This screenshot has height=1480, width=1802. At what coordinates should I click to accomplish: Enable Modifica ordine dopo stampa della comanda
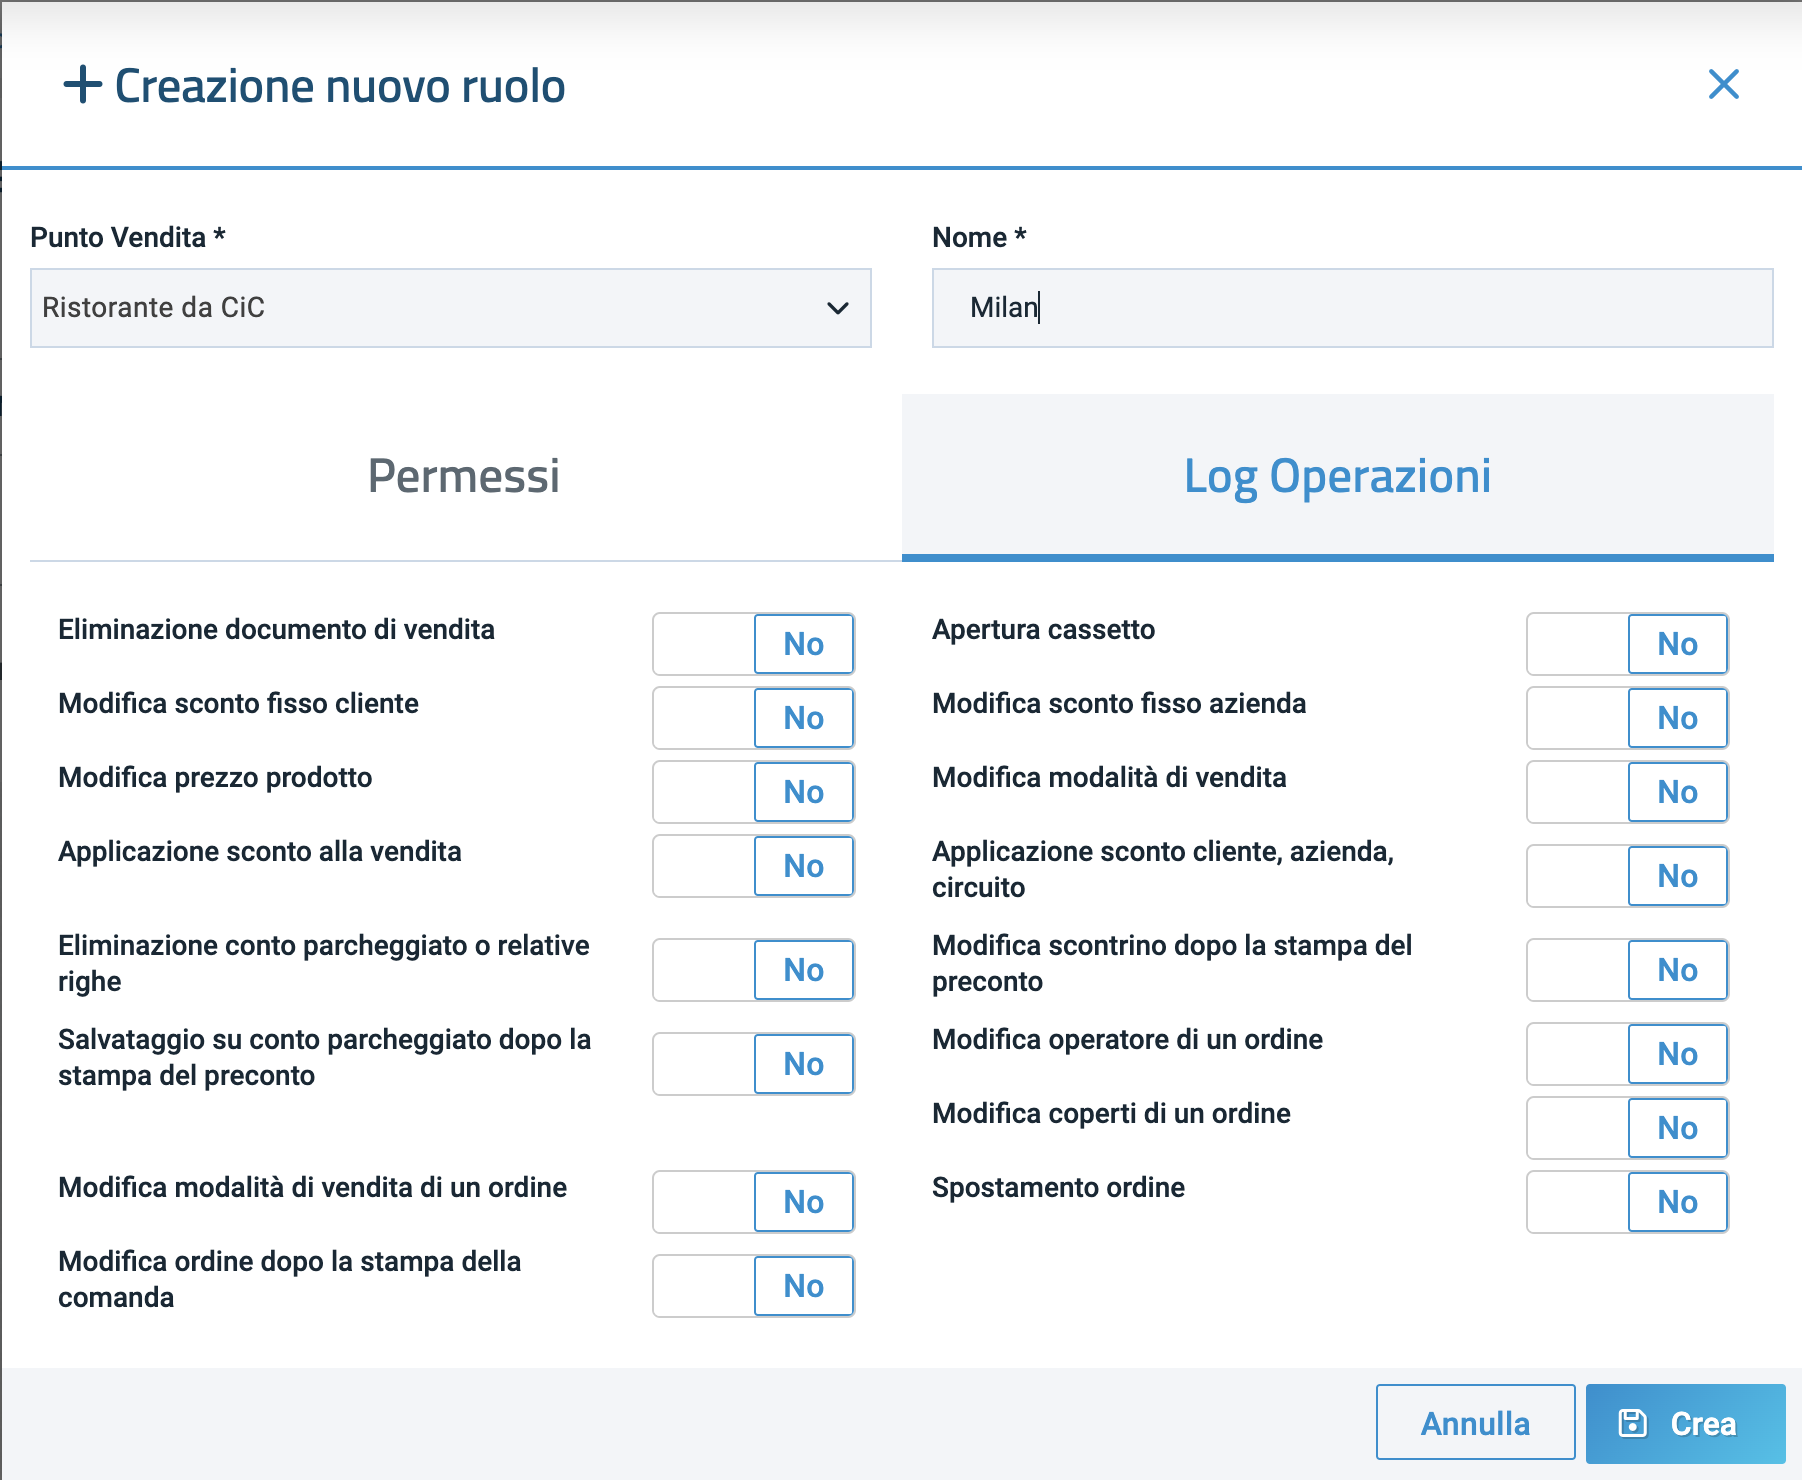pos(753,1286)
